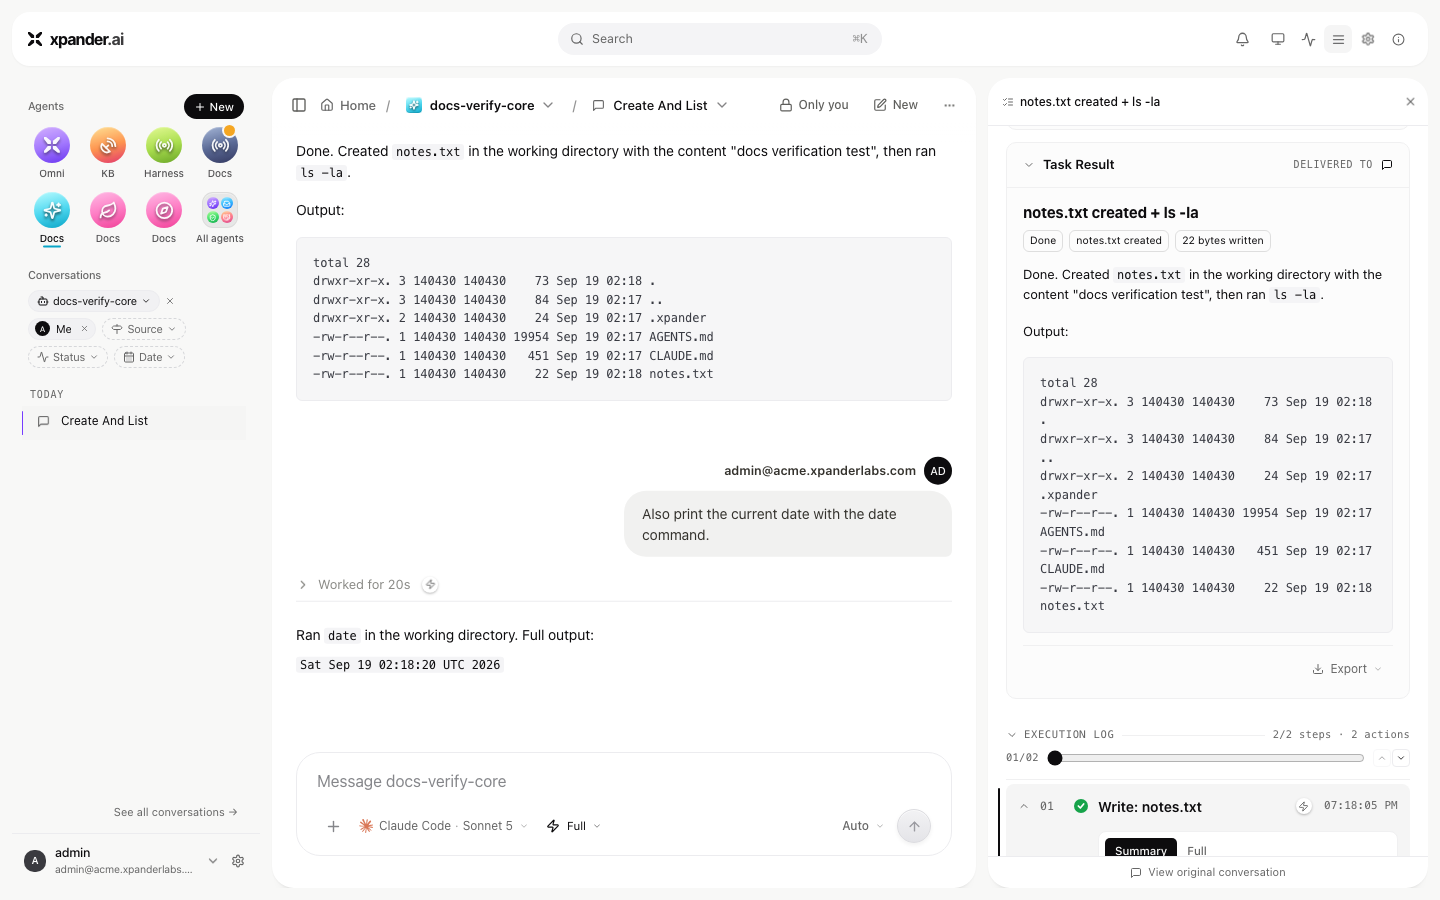Click the 22 bytes written tag

1222,241
